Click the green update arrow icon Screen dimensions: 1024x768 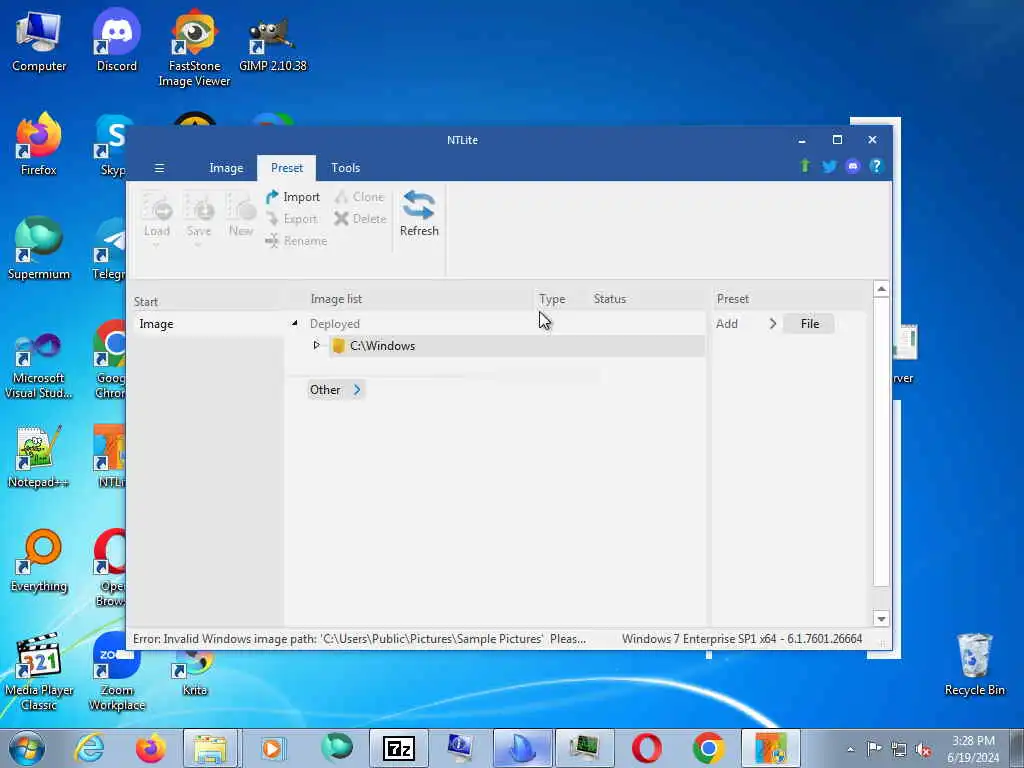[805, 167]
